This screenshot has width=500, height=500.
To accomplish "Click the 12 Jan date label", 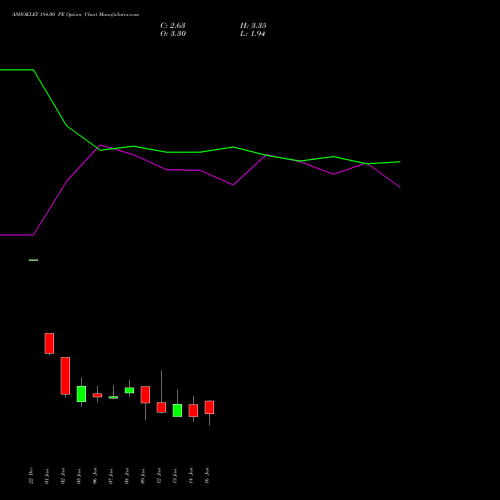I will [159, 476].
